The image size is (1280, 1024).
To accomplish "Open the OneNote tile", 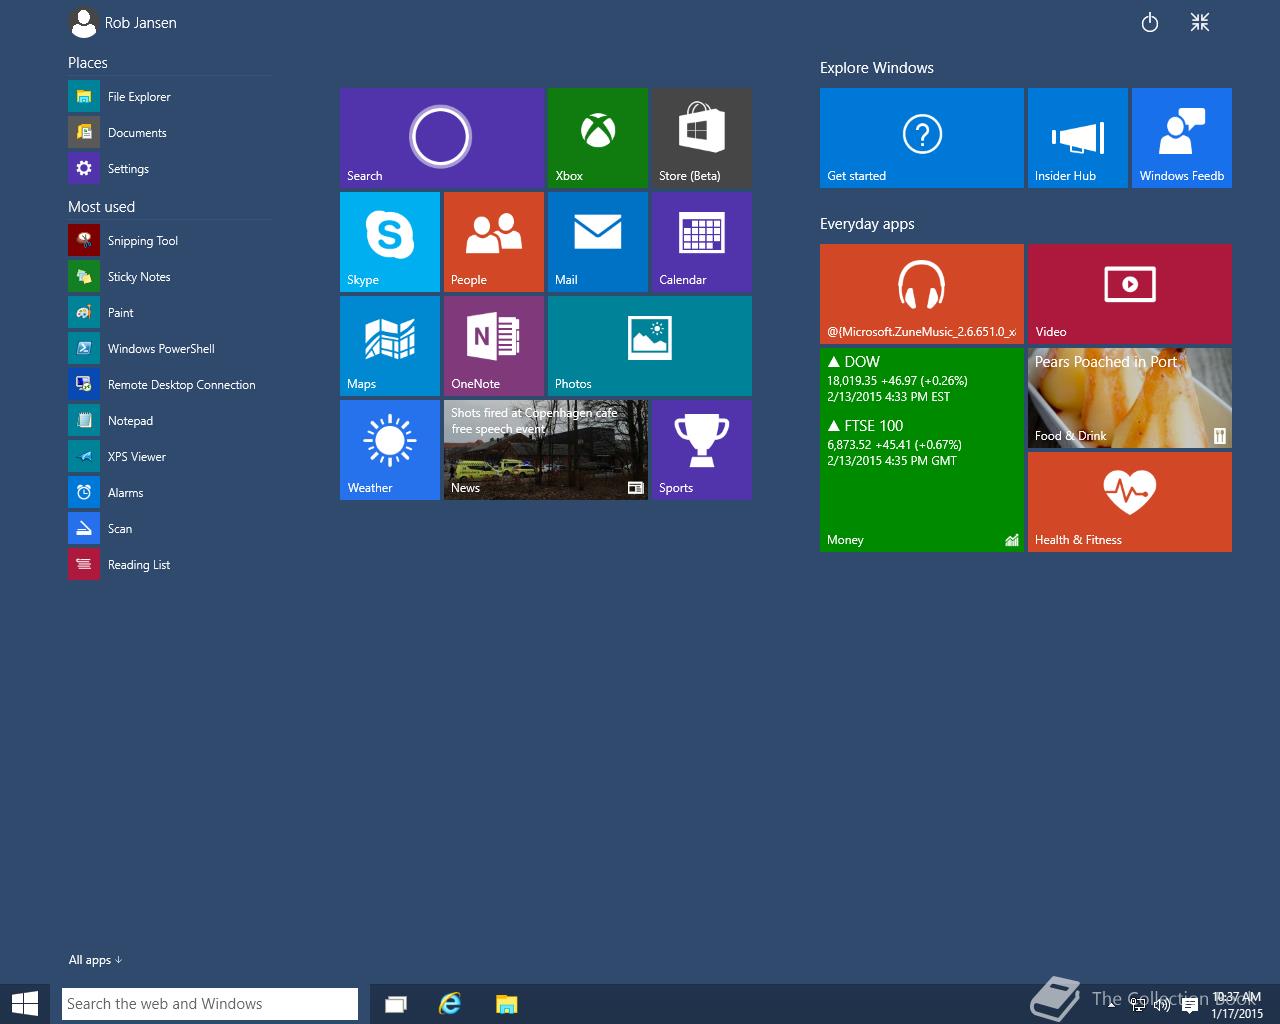I will [494, 346].
